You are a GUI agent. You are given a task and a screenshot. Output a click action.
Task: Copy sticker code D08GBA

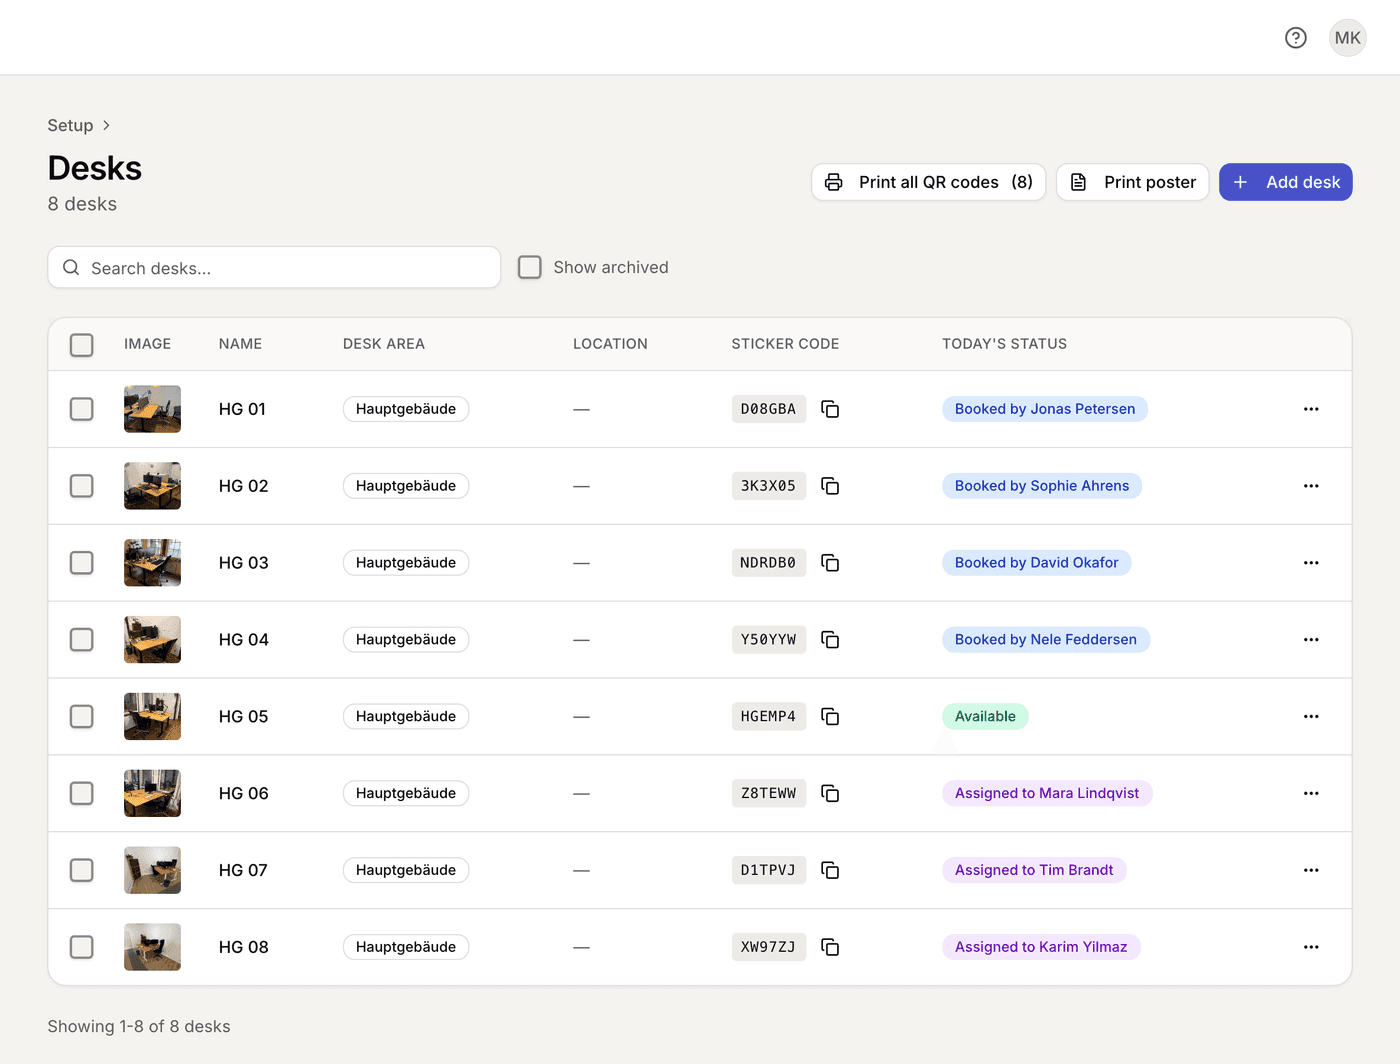(830, 409)
